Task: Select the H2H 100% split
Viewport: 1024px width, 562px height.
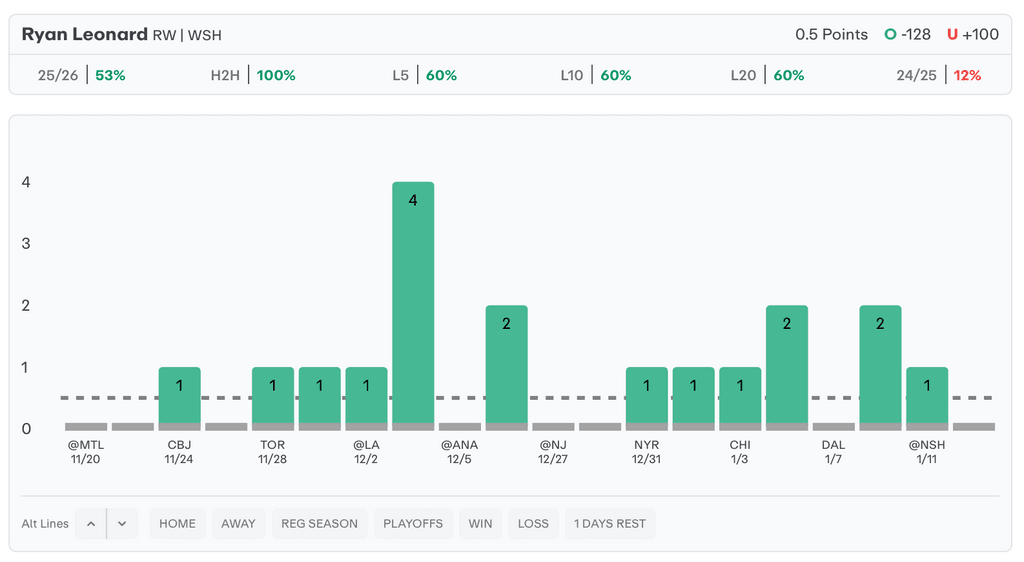Action: click(253, 75)
